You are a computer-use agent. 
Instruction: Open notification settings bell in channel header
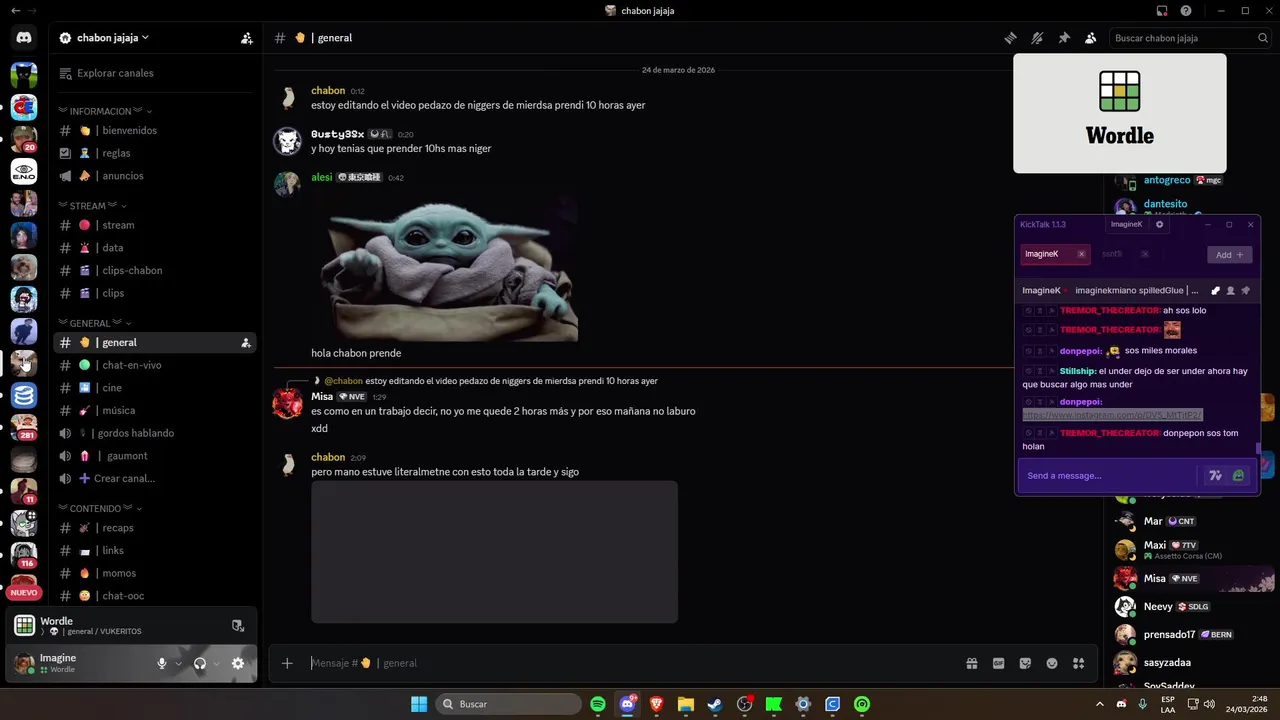point(1037,38)
